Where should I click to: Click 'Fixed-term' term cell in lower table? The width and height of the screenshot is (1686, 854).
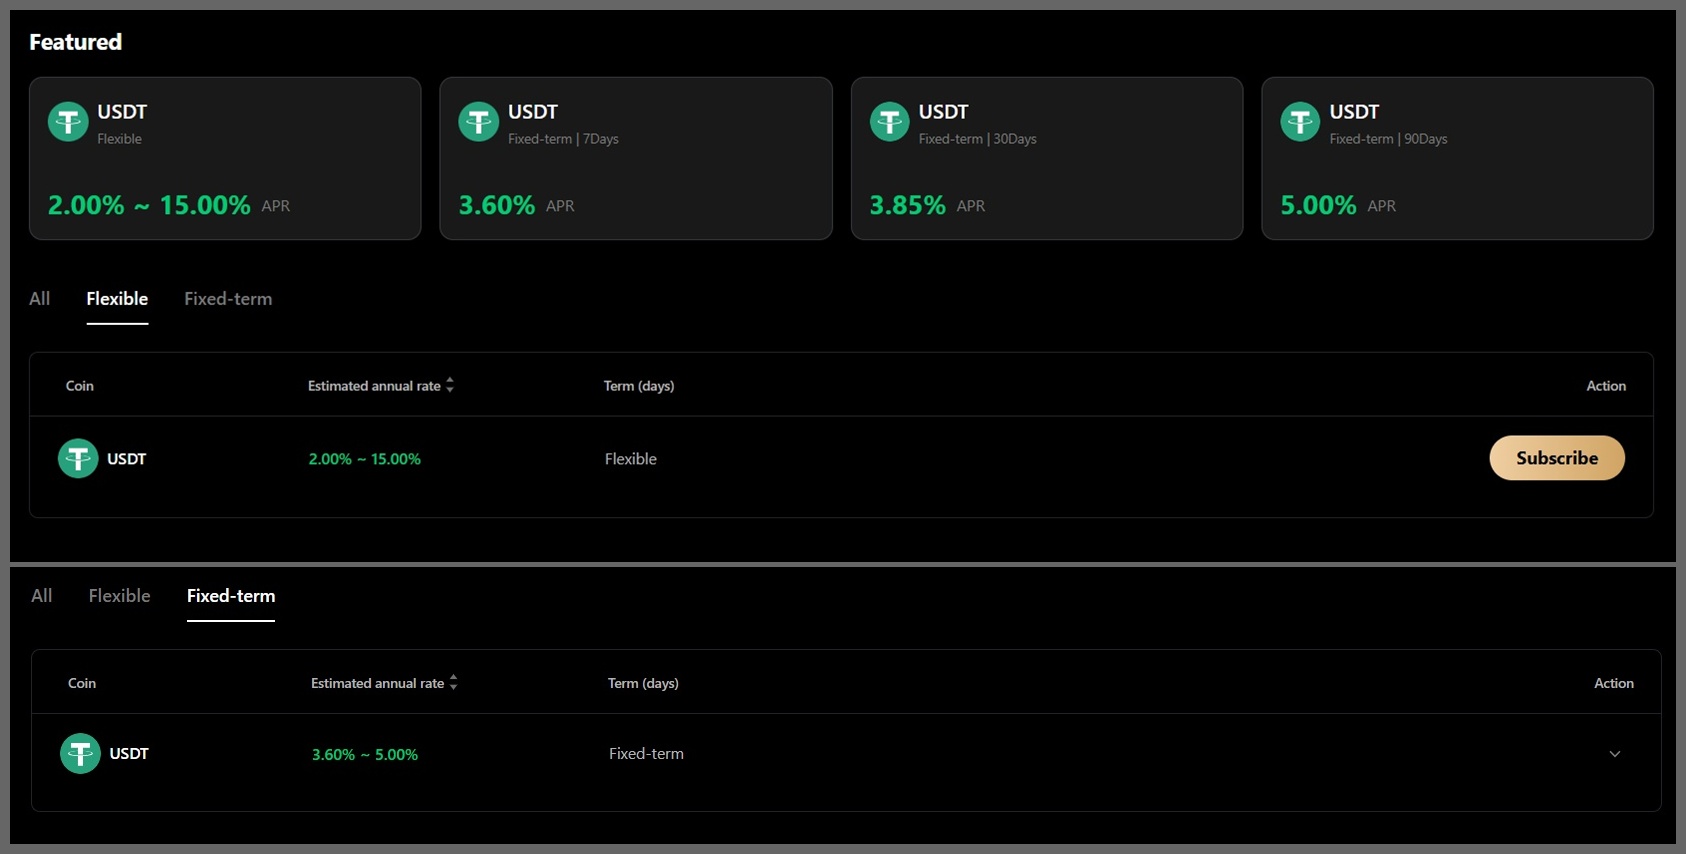tap(647, 754)
